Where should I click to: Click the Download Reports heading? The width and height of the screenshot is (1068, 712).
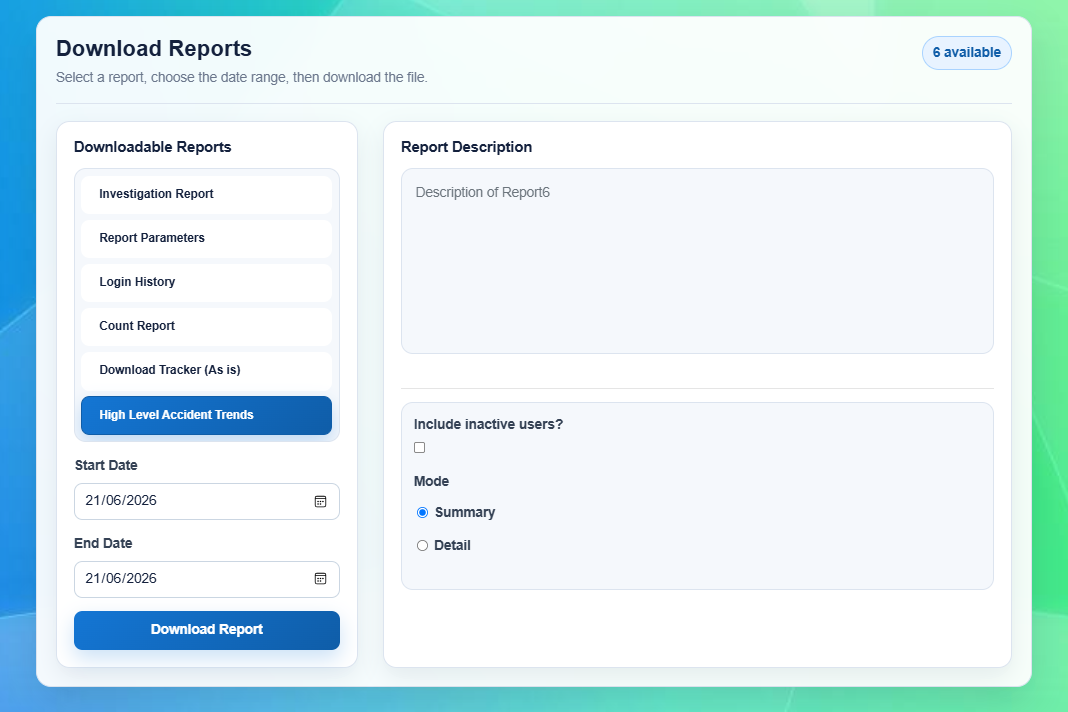point(154,48)
